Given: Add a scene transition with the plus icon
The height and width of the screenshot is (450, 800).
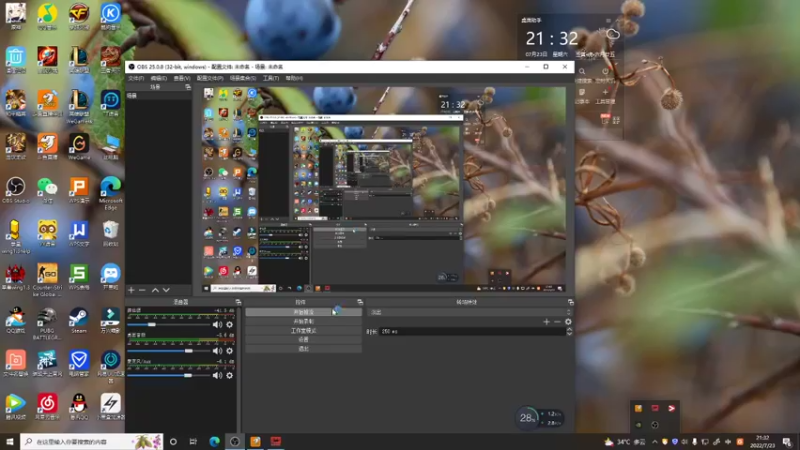Looking at the screenshot, I should 546,322.
